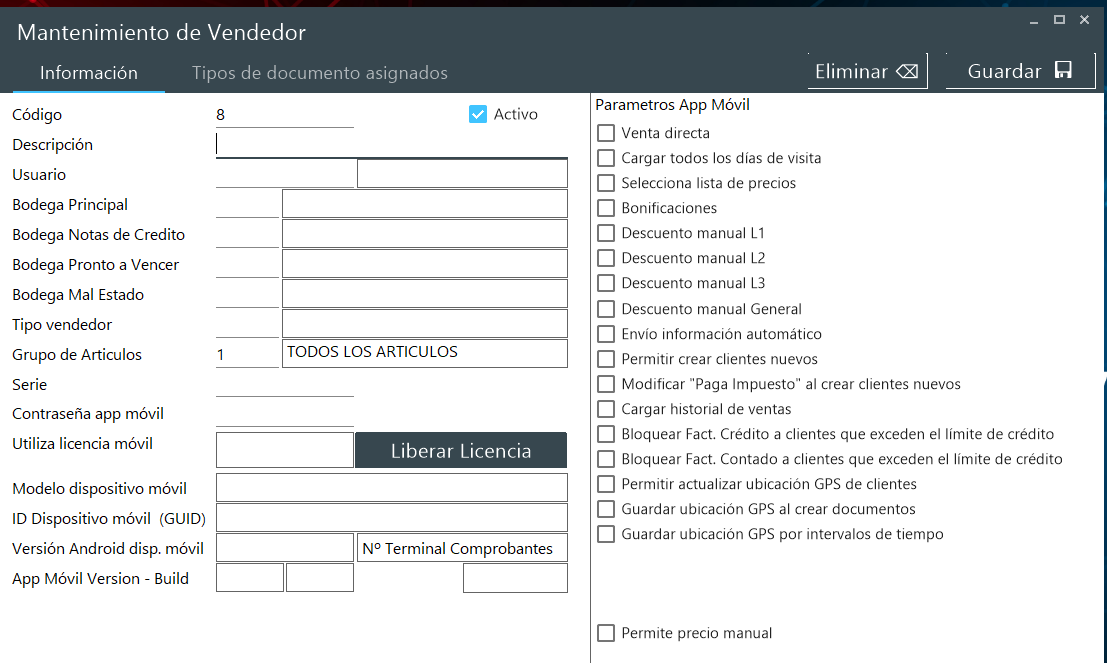Screen dimensions: 1107x663
Task: Close the Mantenimiento de Vendedor window
Action: coord(1084,20)
